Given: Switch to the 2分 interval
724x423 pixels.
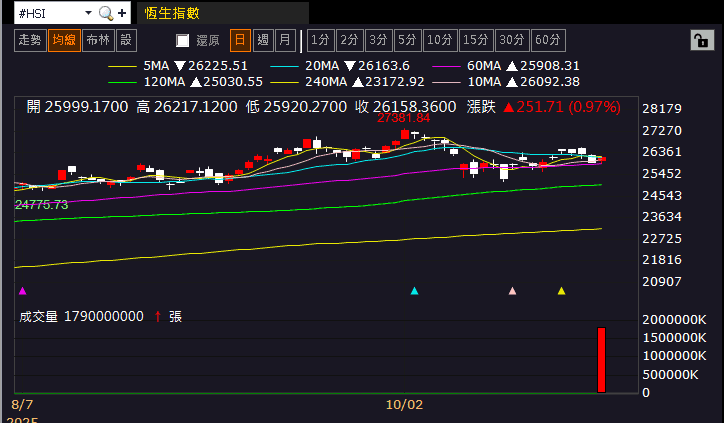Looking at the screenshot, I should point(350,40).
